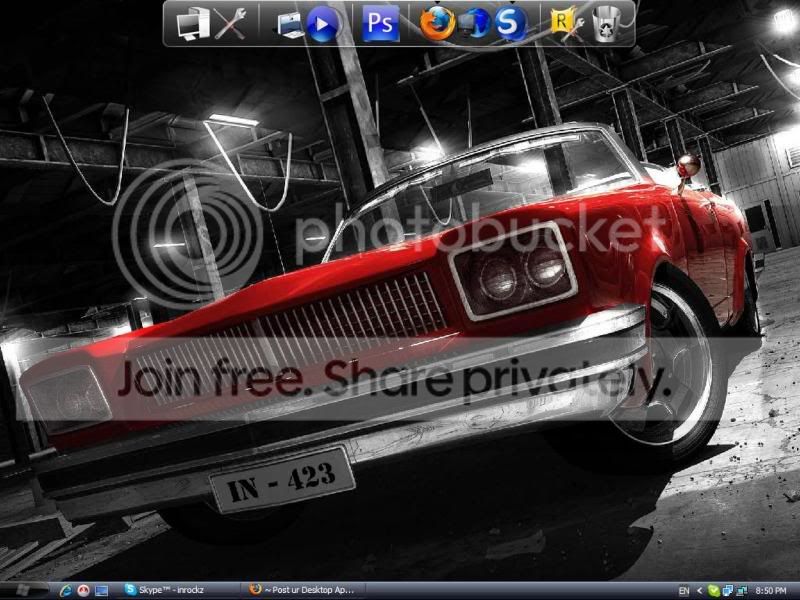Open the EN language bar selector
800x600 pixels.
[684, 591]
